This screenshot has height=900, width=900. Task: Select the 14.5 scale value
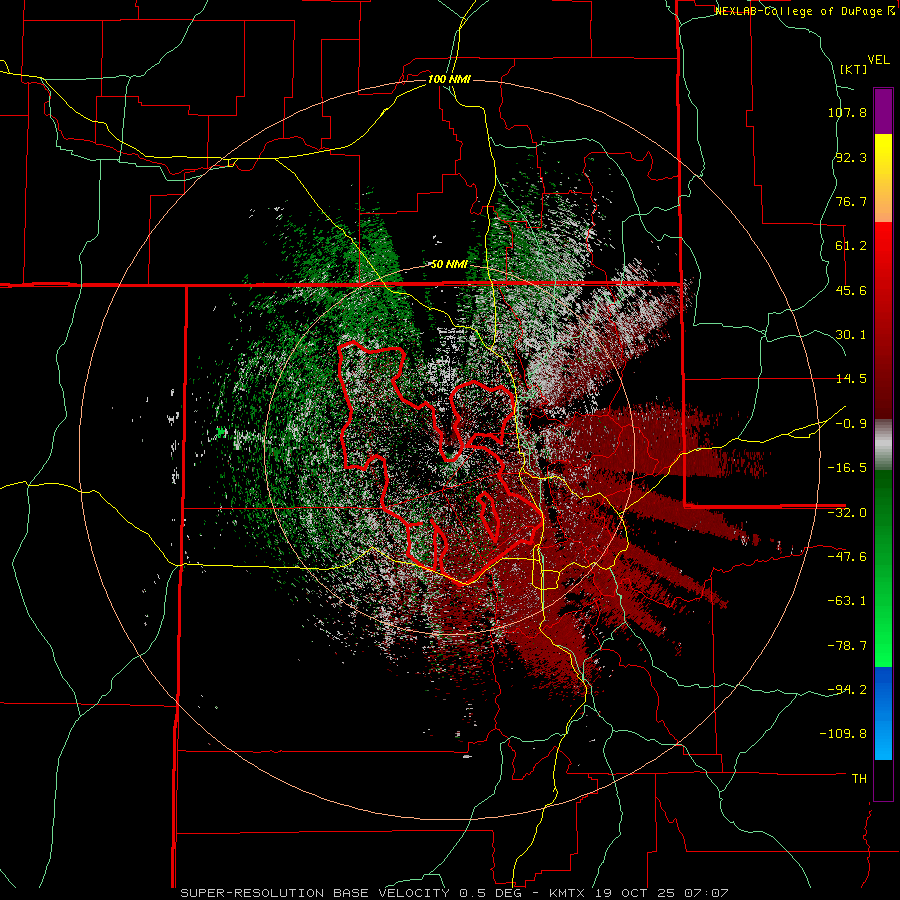click(851, 379)
